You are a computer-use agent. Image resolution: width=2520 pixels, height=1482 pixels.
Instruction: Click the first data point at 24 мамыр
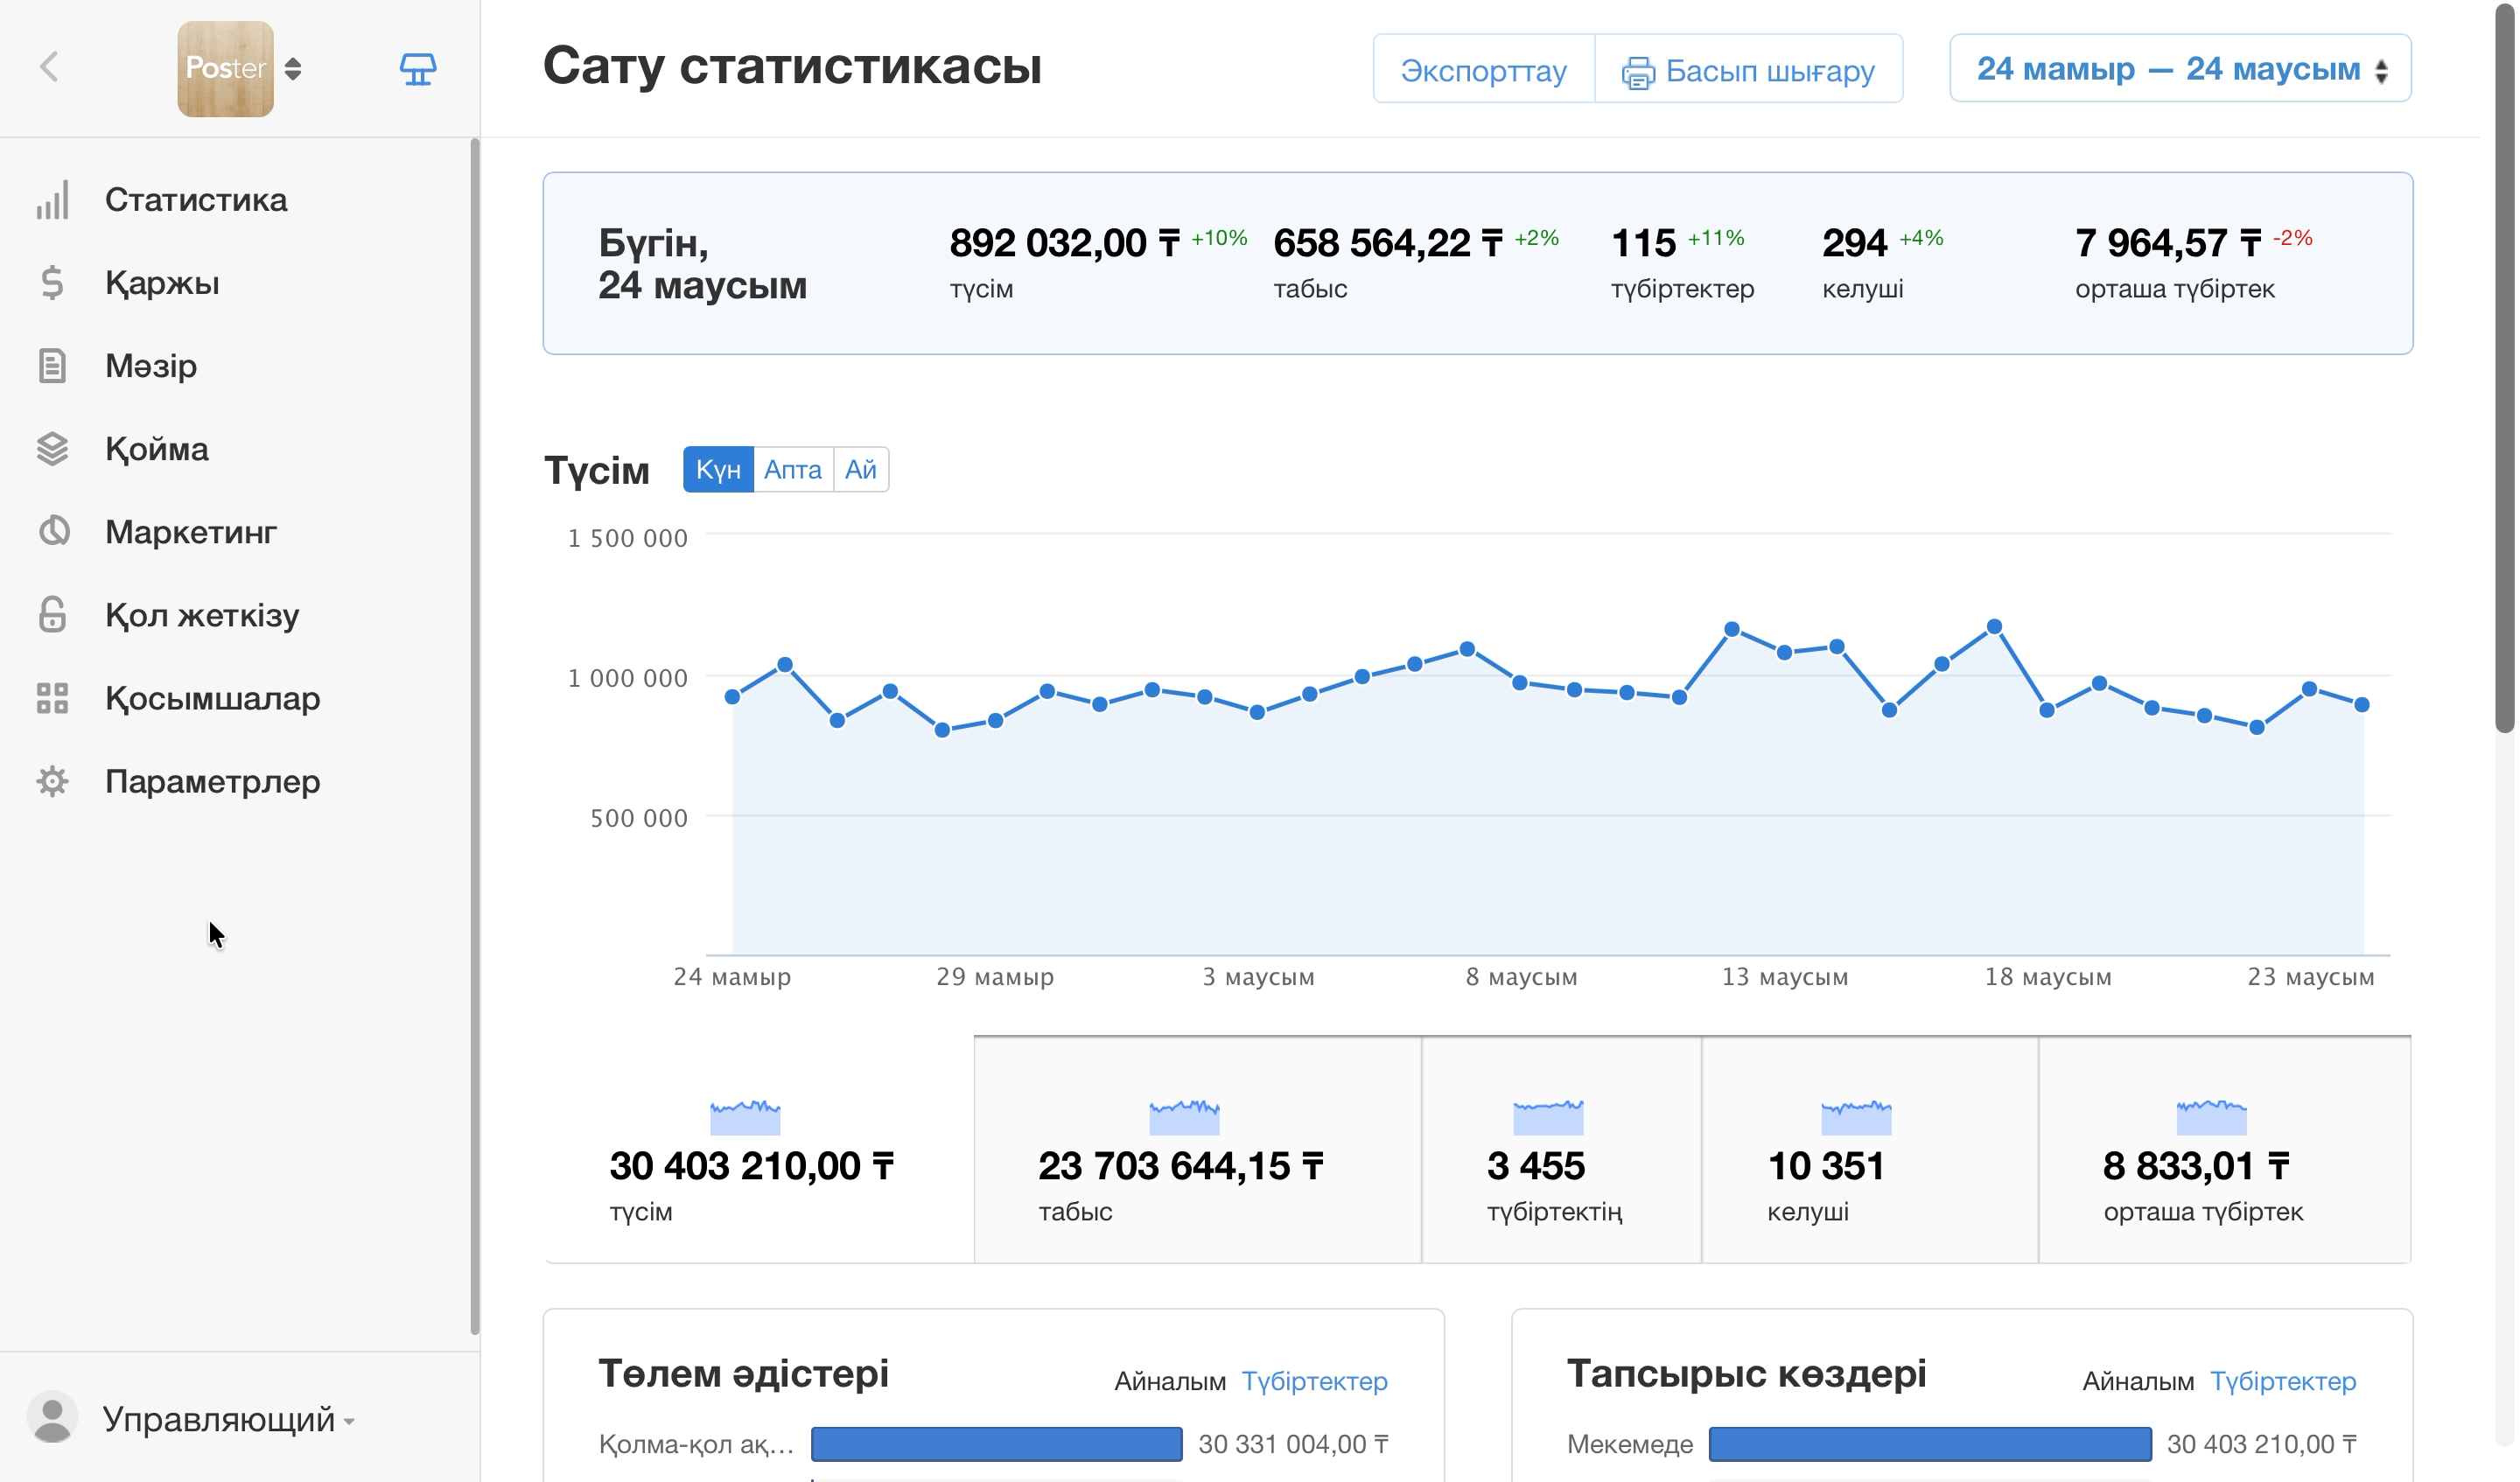(733, 697)
